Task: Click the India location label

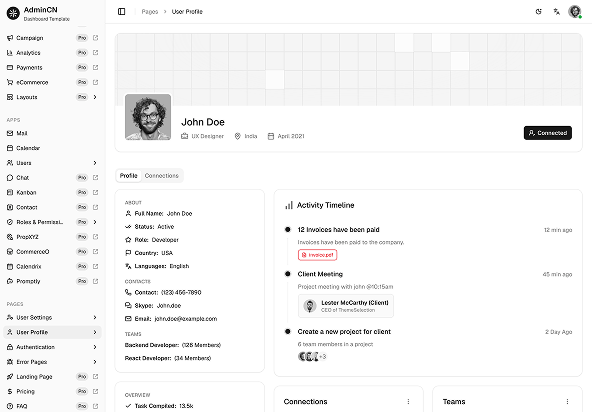Action: click(251, 136)
